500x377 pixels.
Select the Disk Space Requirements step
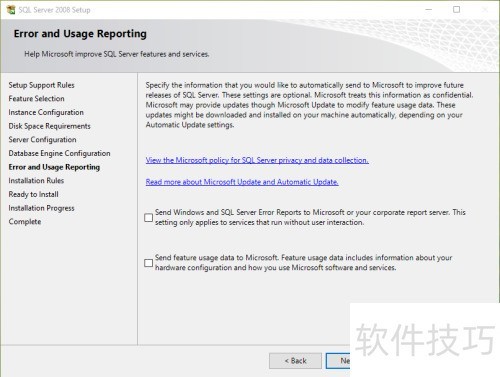tap(49, 126)
